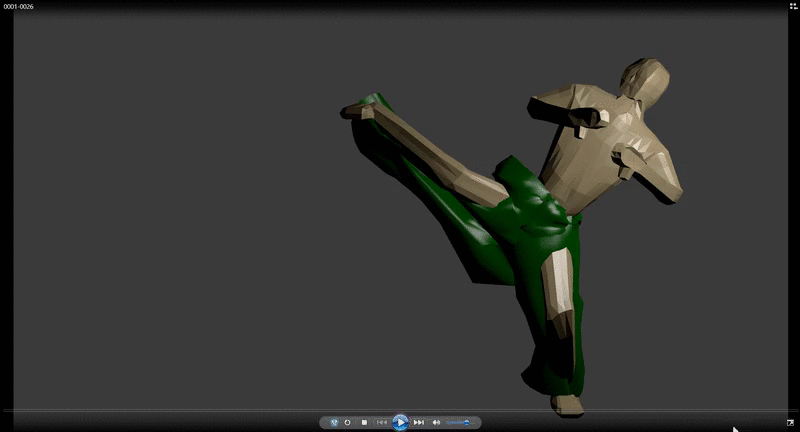Image resolution: width=800 pixels, height=432 pixels.
Task: Enter full screen using bottom-right icon
Action: coord(789,423)
